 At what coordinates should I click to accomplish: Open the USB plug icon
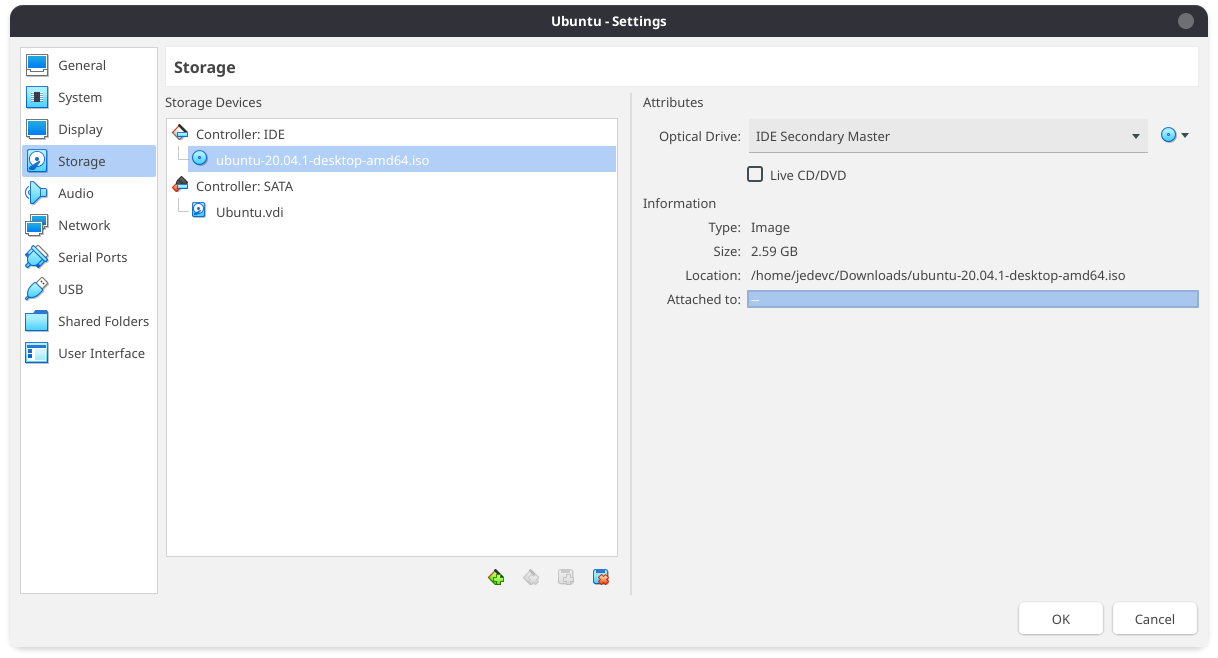pyautogui.click(x=37, y=289)
